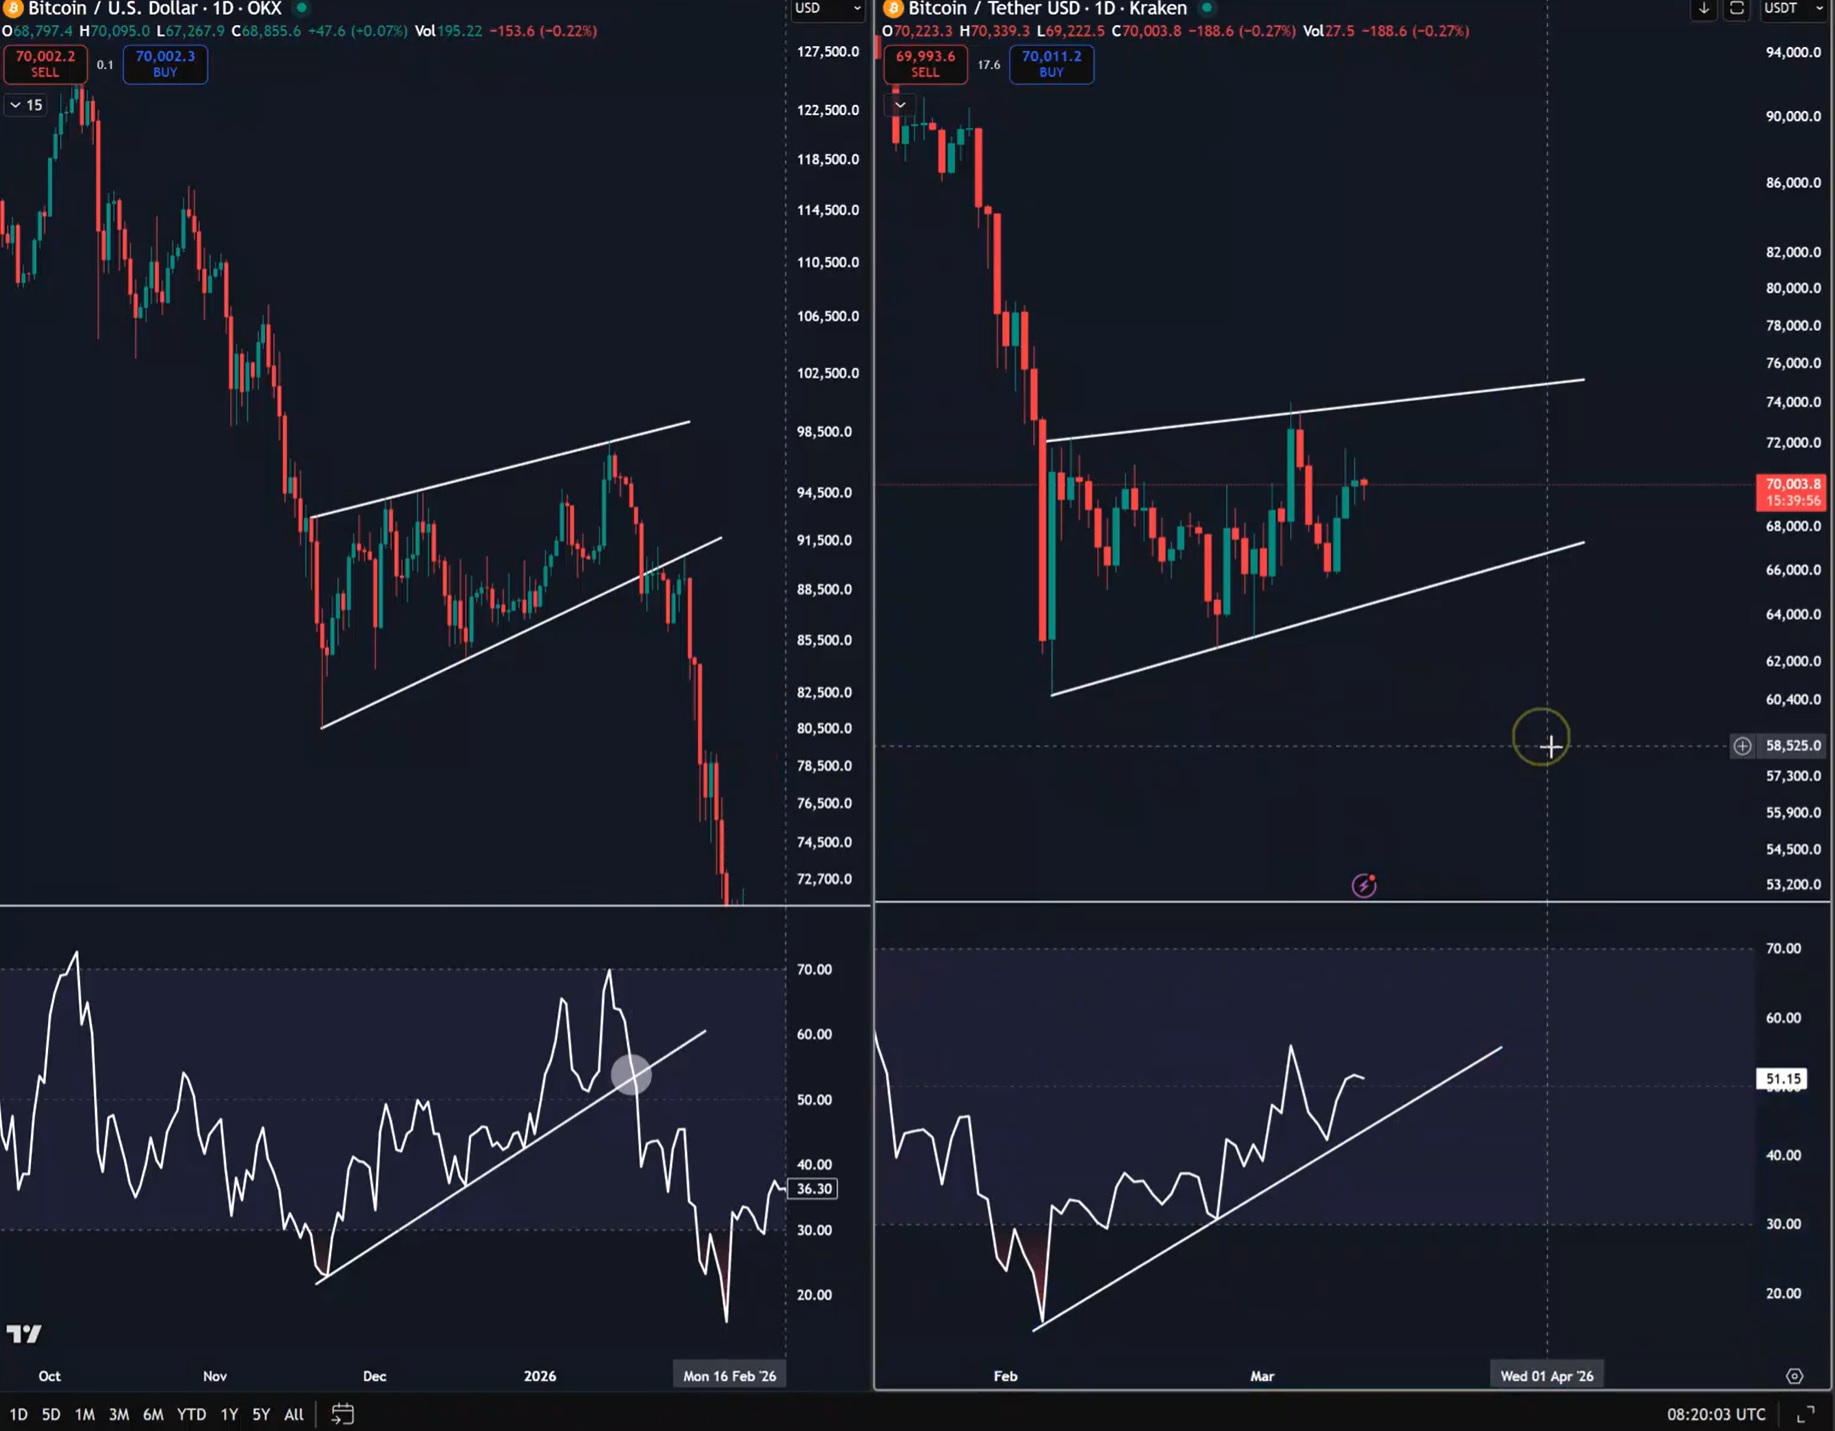
Task: Click the date label Mon 16 Feb '26
Action: 730,1376
